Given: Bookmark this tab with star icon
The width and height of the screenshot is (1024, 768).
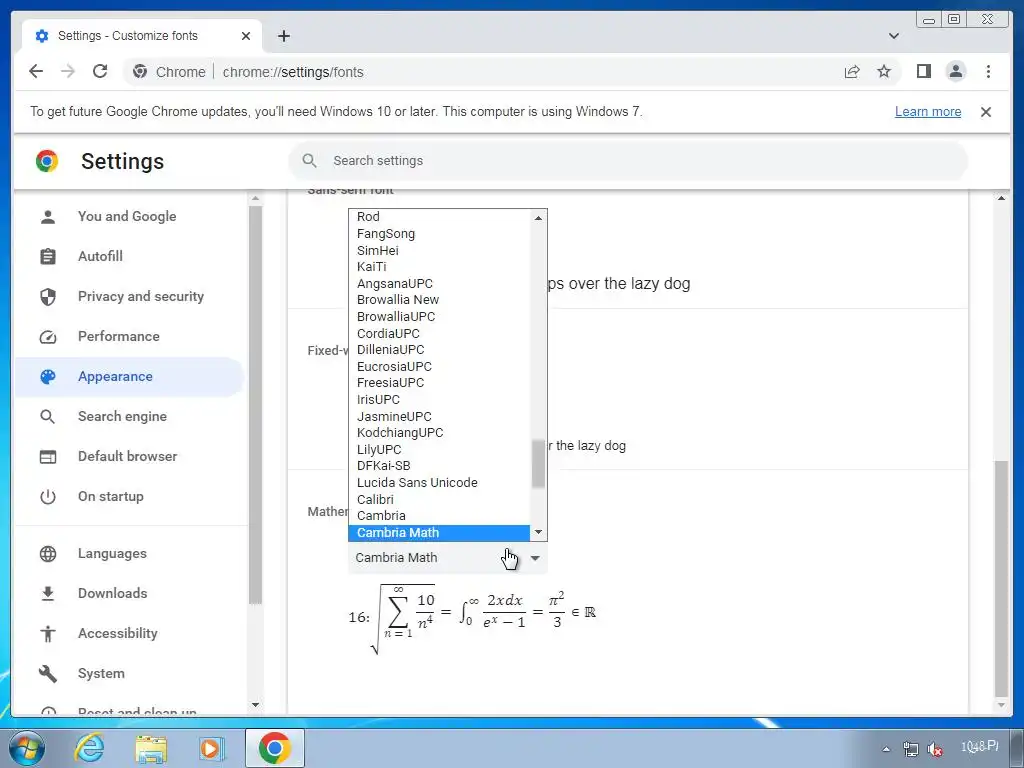Looking at the screenshot, I should (884, 71).
